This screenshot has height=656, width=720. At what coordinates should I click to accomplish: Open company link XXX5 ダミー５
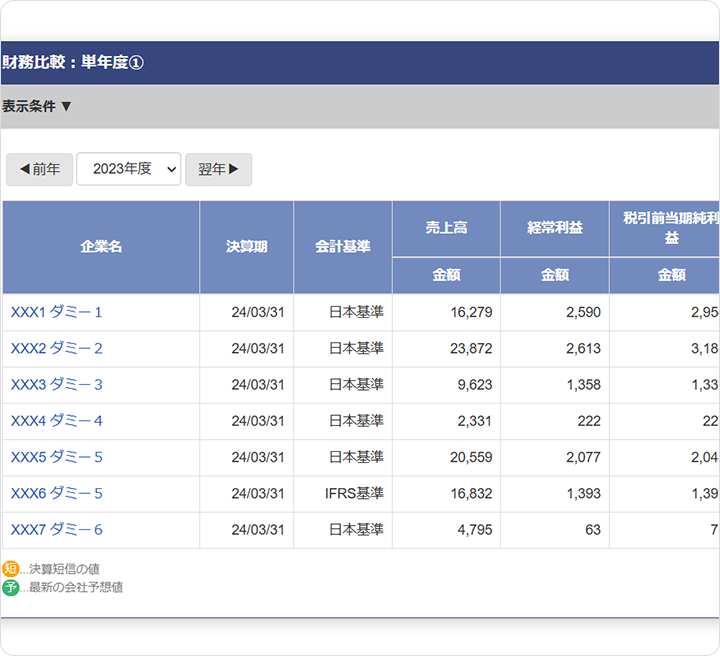(57, 457)
